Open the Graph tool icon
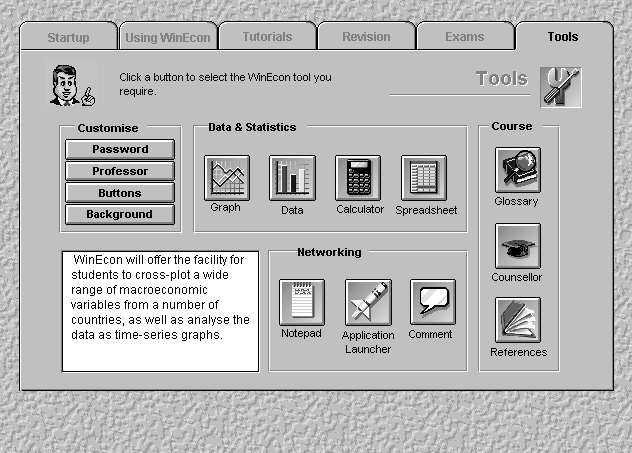Image resolution: width=632 pixels, height=453 pixels. [x=227, y=178]
